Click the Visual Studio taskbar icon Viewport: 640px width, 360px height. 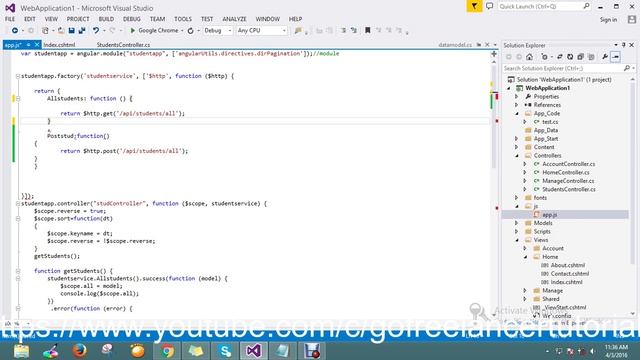click(x=253, y=351)
